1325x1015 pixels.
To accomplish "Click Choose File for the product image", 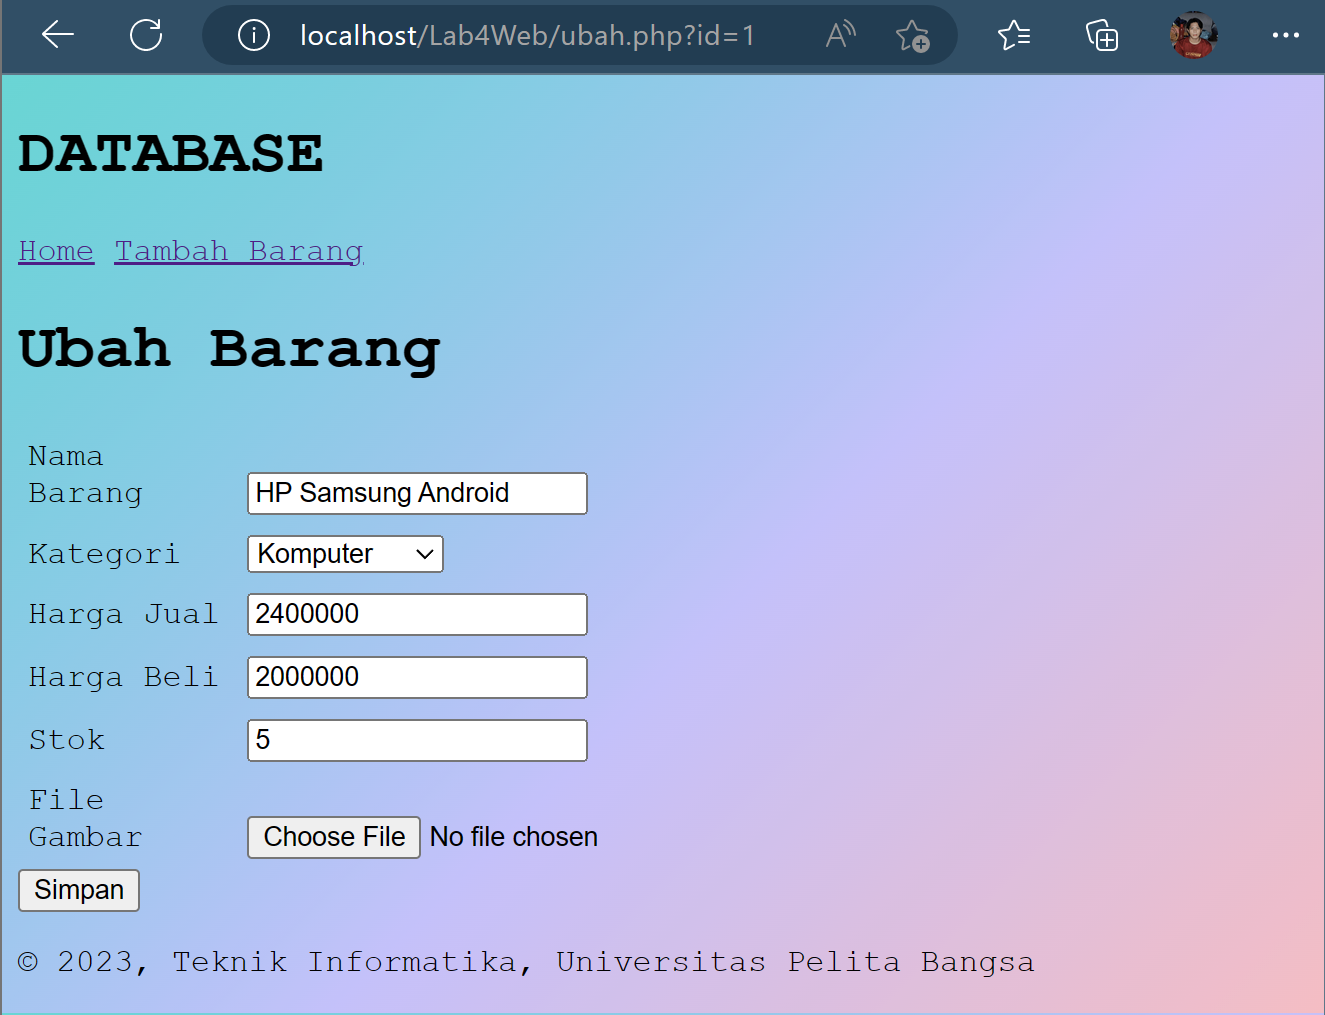I will (333, 837).
